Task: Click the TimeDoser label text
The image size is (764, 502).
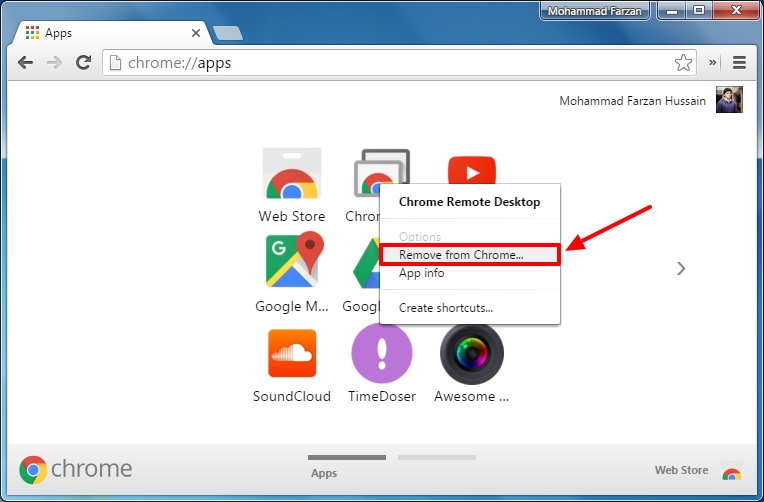Action: (382, 396)
